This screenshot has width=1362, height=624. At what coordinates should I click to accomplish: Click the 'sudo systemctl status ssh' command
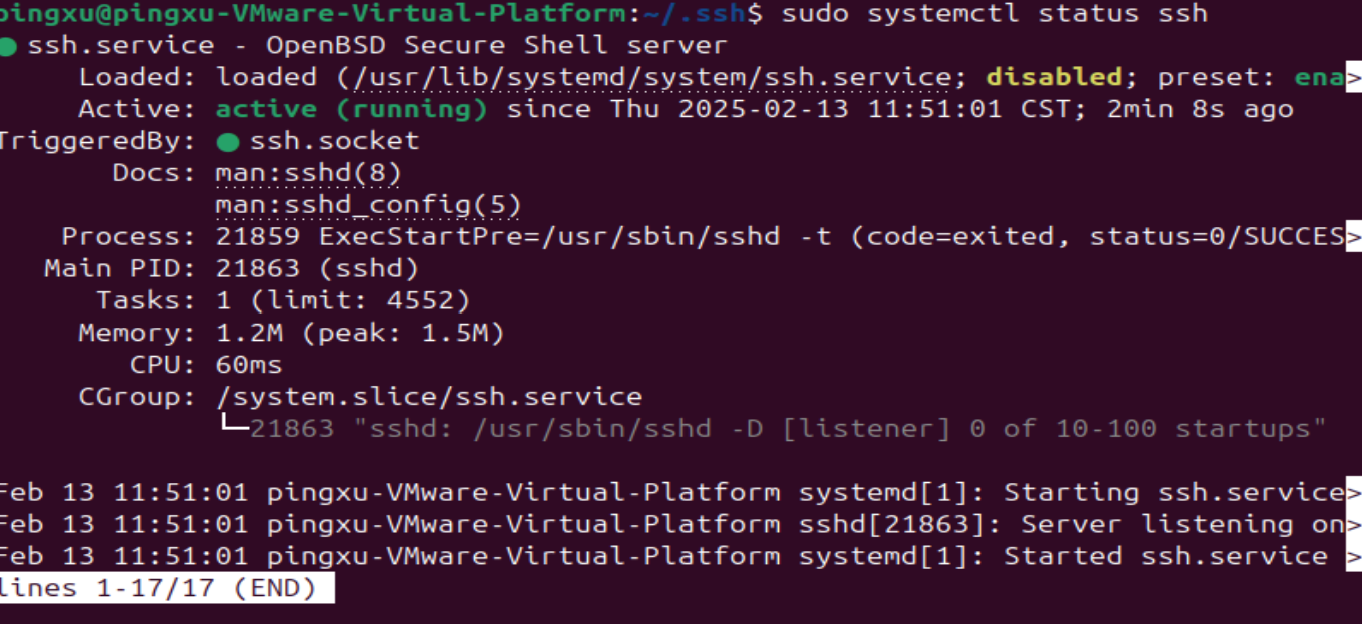pyautogui.click(x=994, y=14)
